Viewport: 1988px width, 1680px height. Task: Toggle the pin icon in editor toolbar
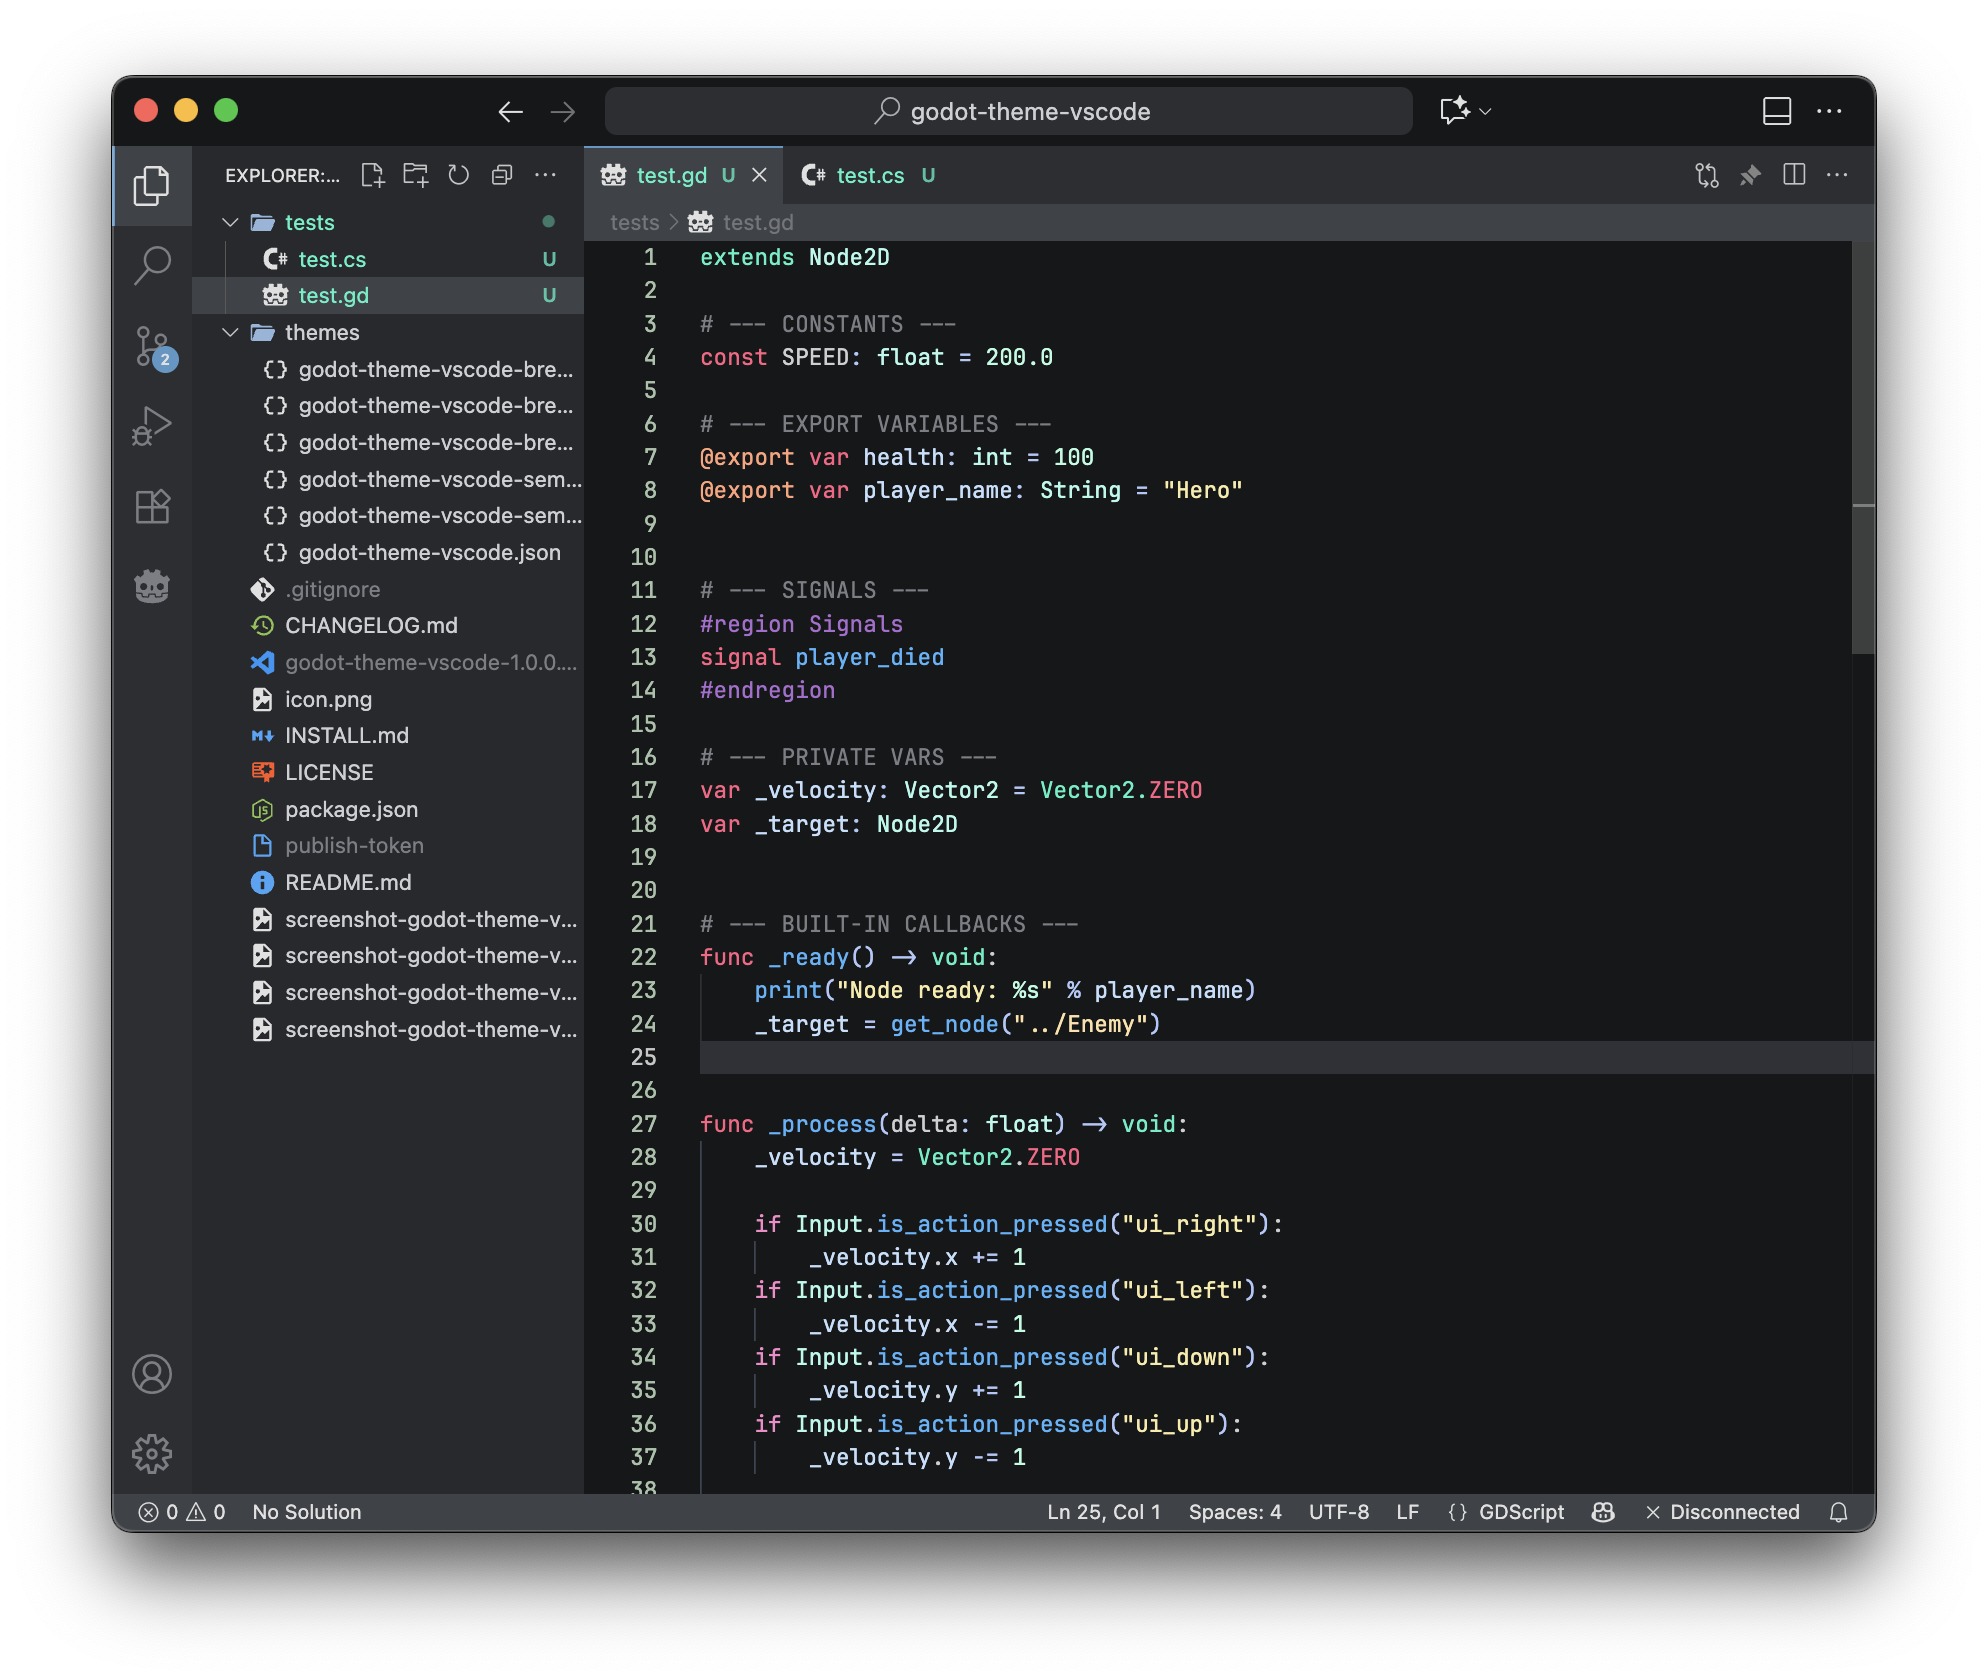[1750, 175]
